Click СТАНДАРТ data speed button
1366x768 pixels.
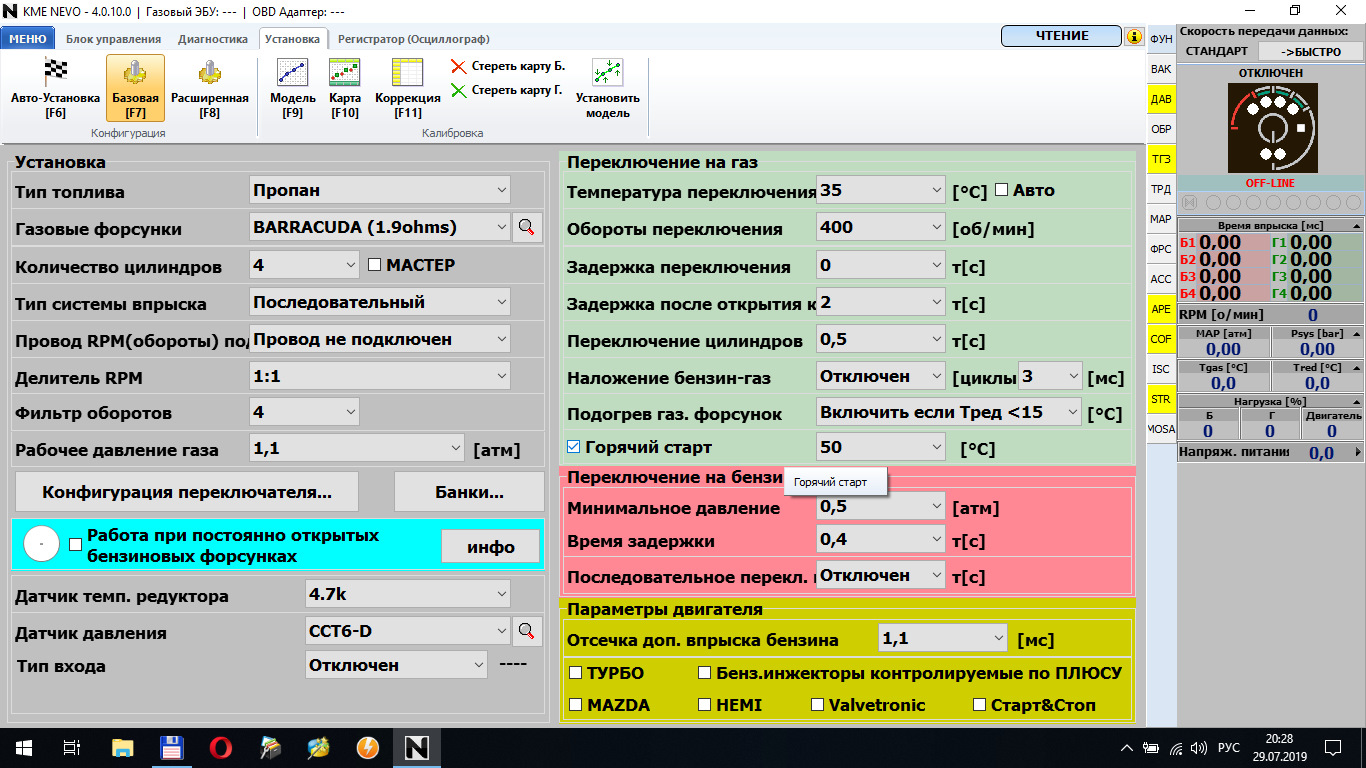tap(1217, 51)
